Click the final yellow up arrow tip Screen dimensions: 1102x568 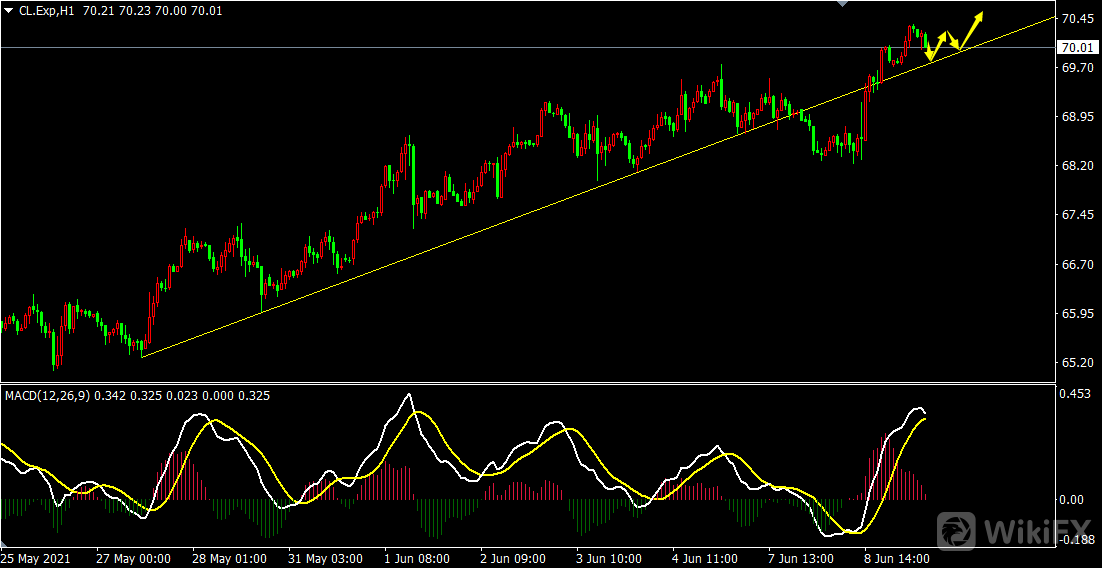[981, 14]
